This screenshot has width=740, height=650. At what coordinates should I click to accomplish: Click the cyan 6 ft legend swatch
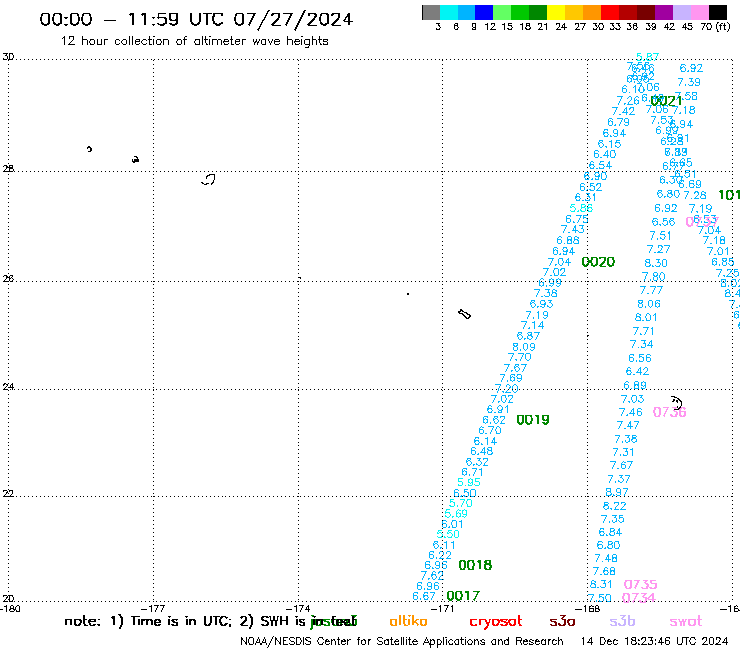(x=449, y=12)
